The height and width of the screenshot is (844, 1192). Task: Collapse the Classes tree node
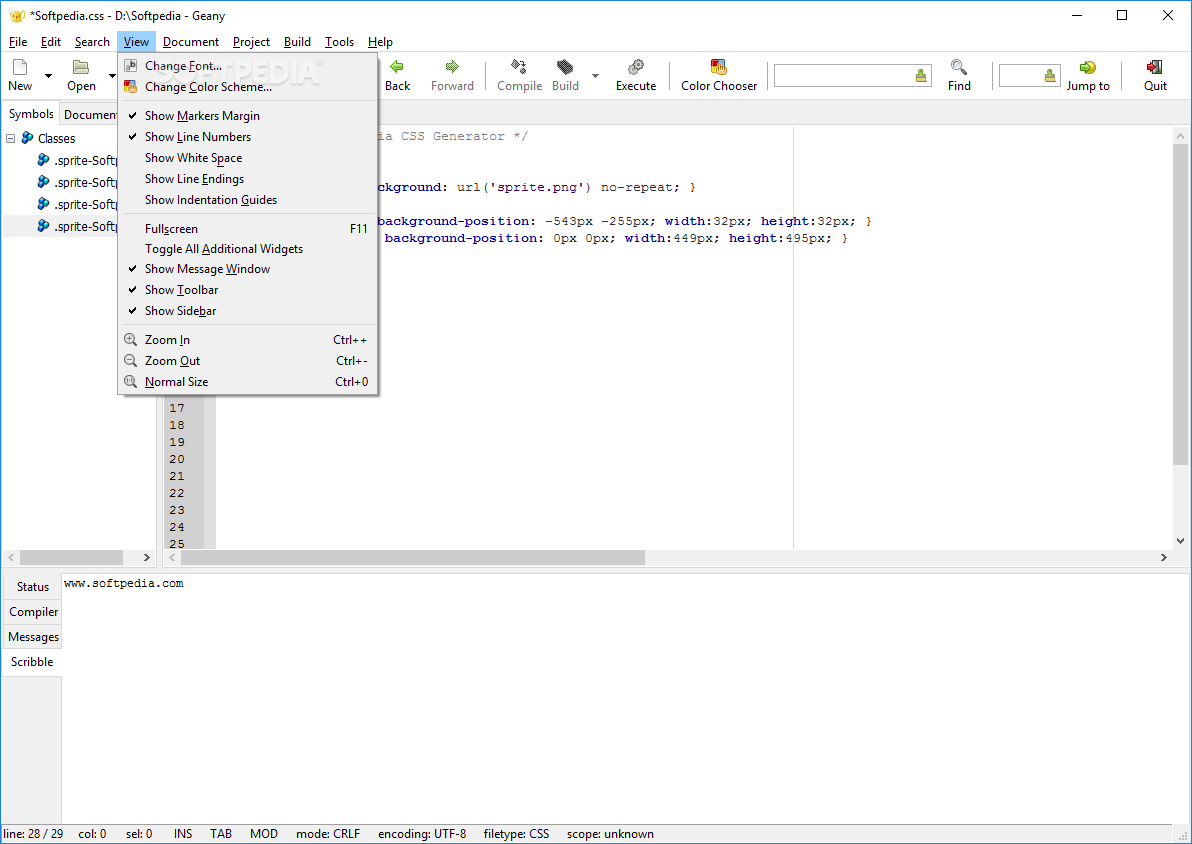pyautogui.click(x=11, y=138)
